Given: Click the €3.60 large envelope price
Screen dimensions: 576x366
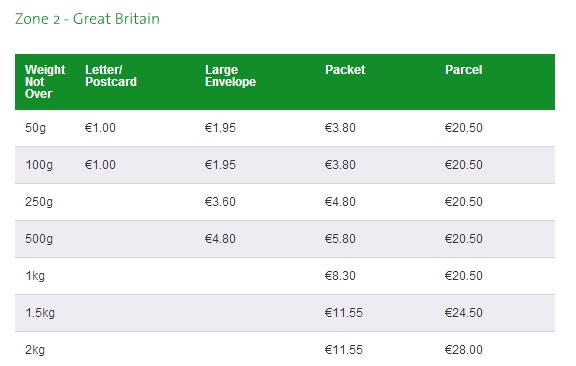Looking at the screenshot, I should click(x=220, y=202).
